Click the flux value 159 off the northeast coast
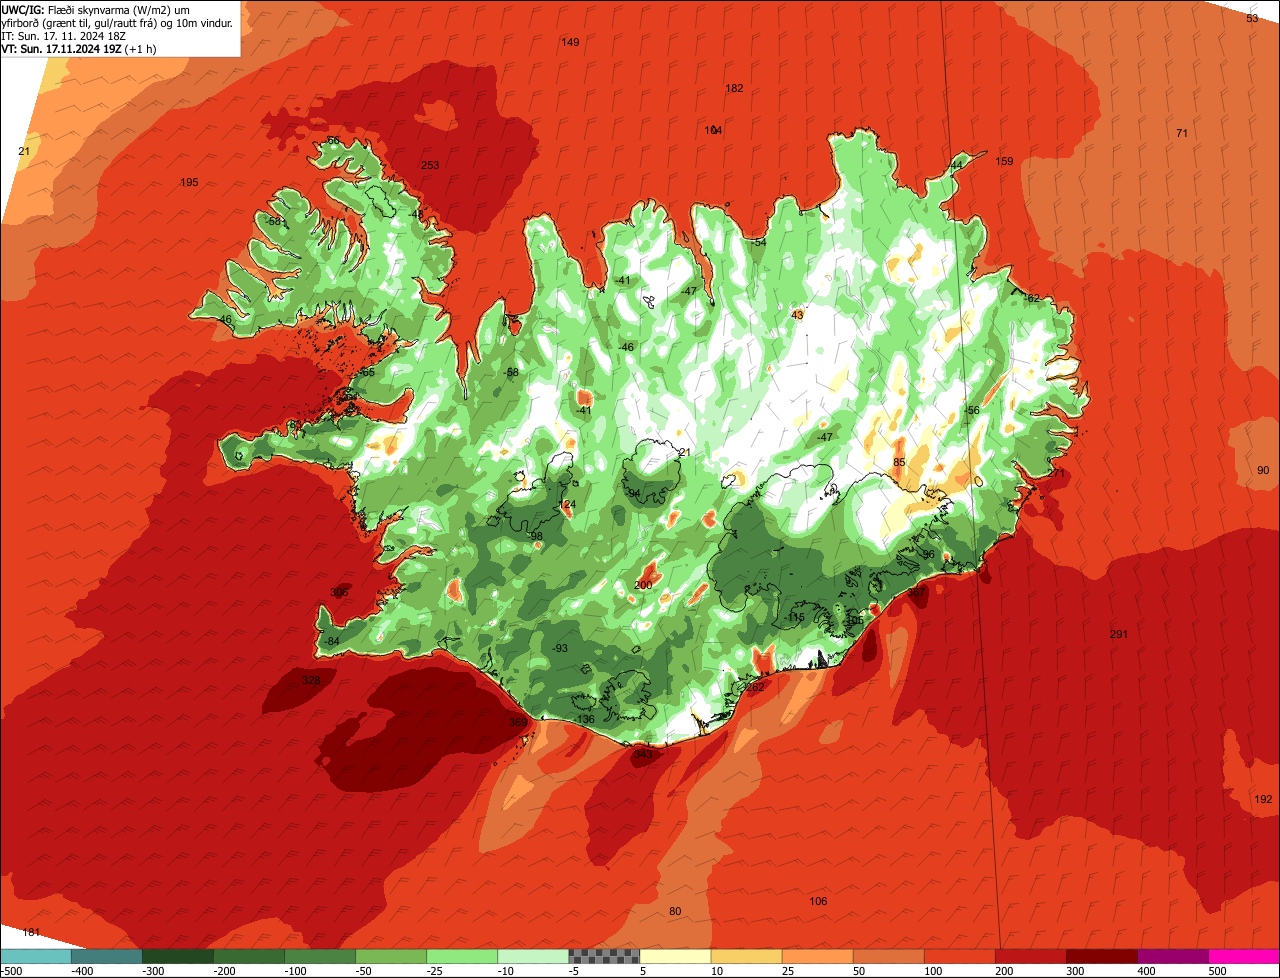1280x978 pixels. point(1005,161)
